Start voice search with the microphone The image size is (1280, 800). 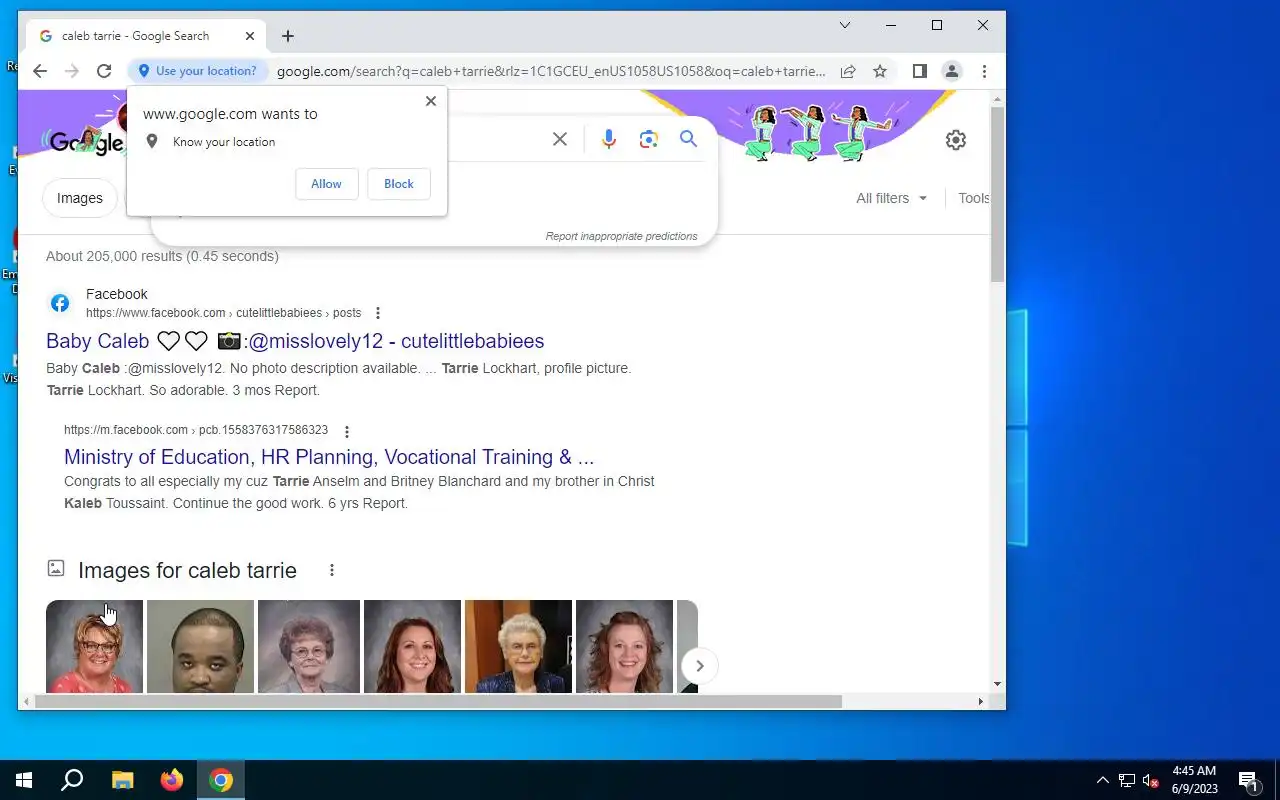click(x=609, y=139)
